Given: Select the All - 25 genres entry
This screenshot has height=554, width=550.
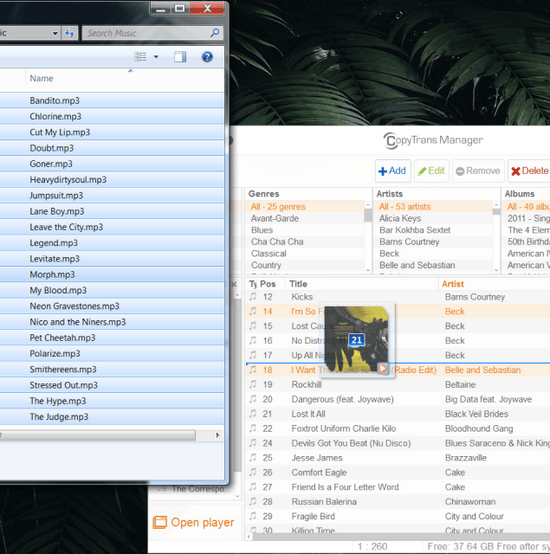Looking at the screenshot, I should 278,206.
